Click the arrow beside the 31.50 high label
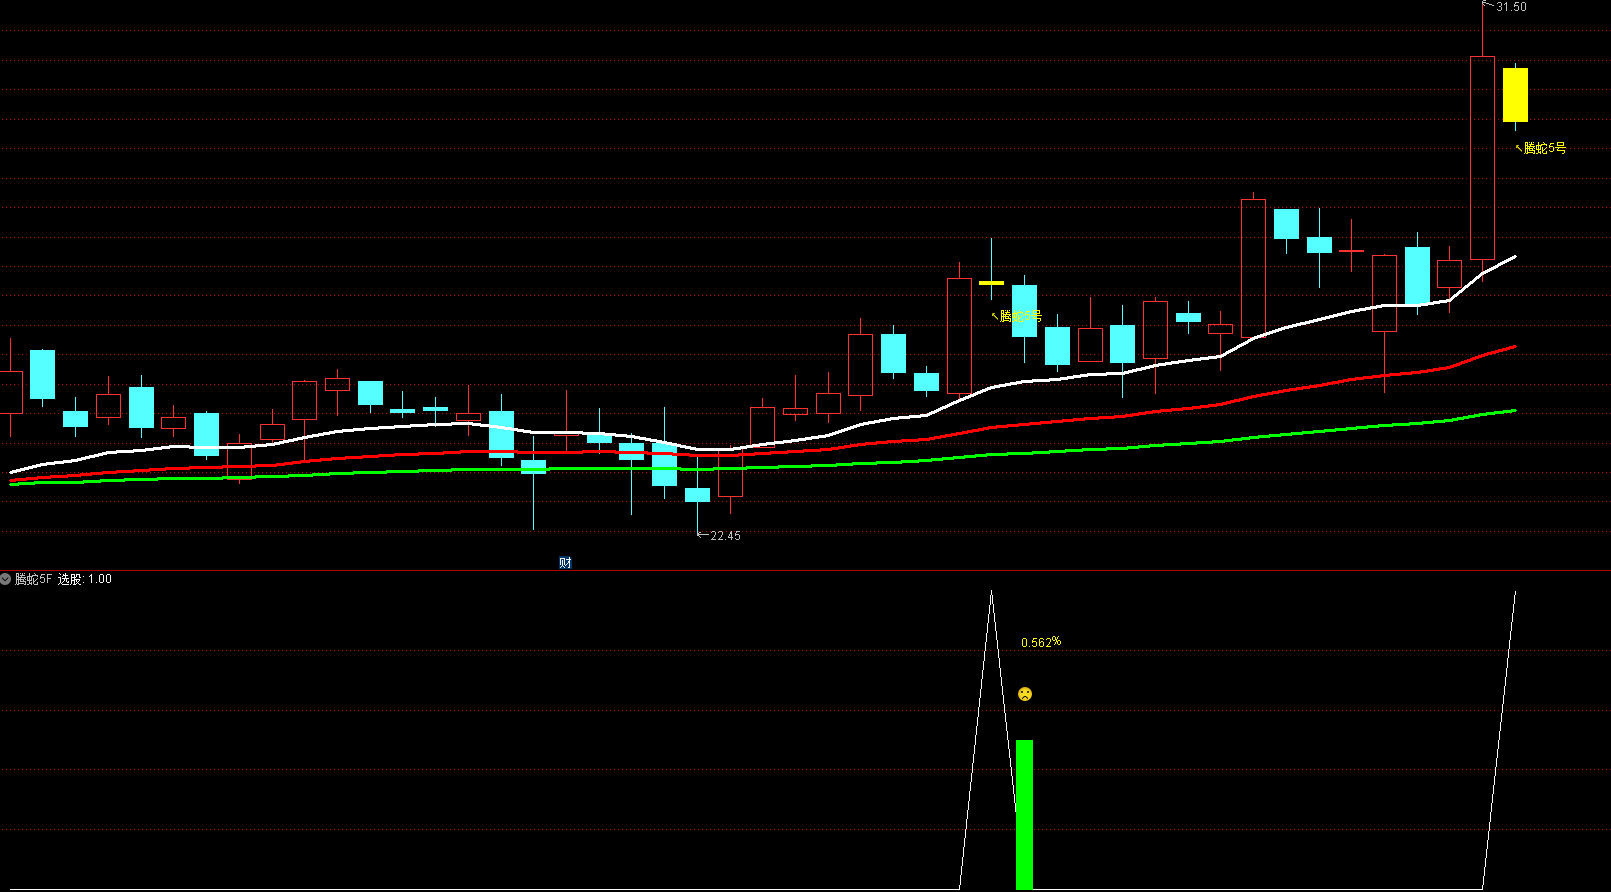Screen dimensions: 1611x892 (1487, 7)
